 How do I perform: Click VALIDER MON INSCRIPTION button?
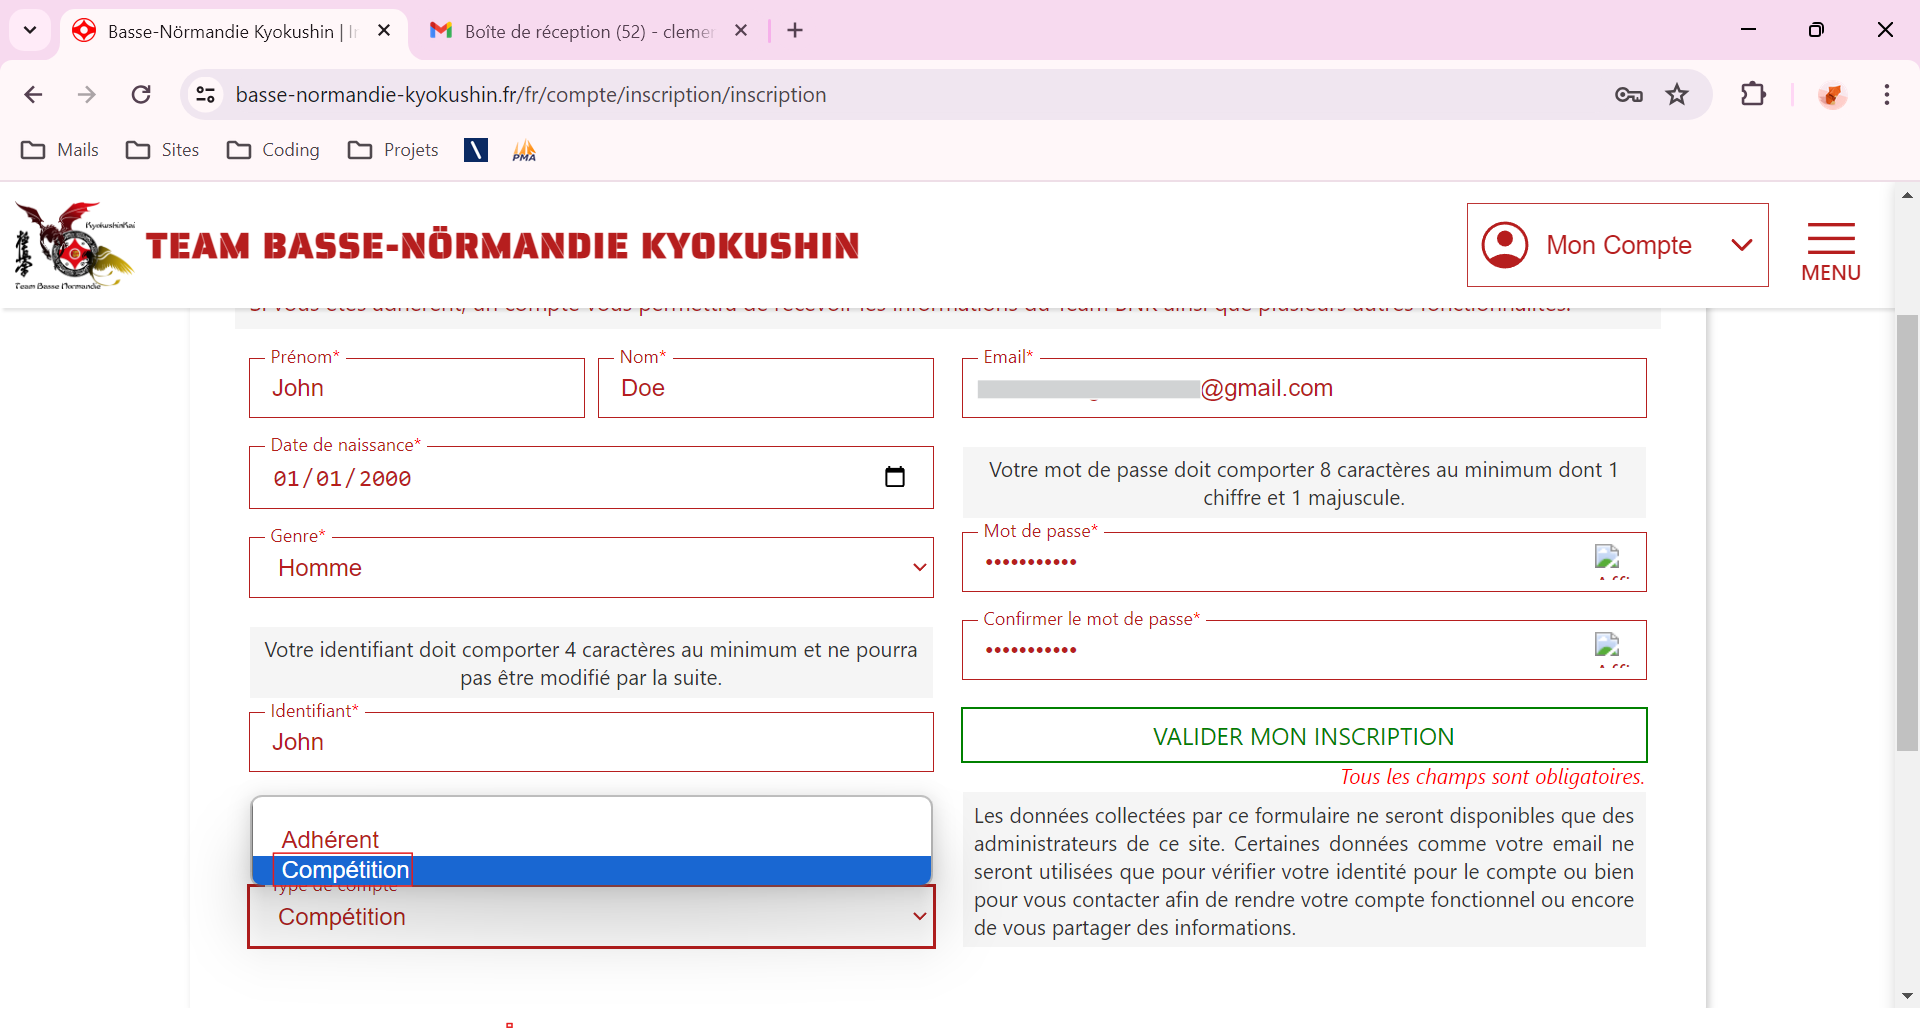pyautogui.click(x=1303, y=736)
